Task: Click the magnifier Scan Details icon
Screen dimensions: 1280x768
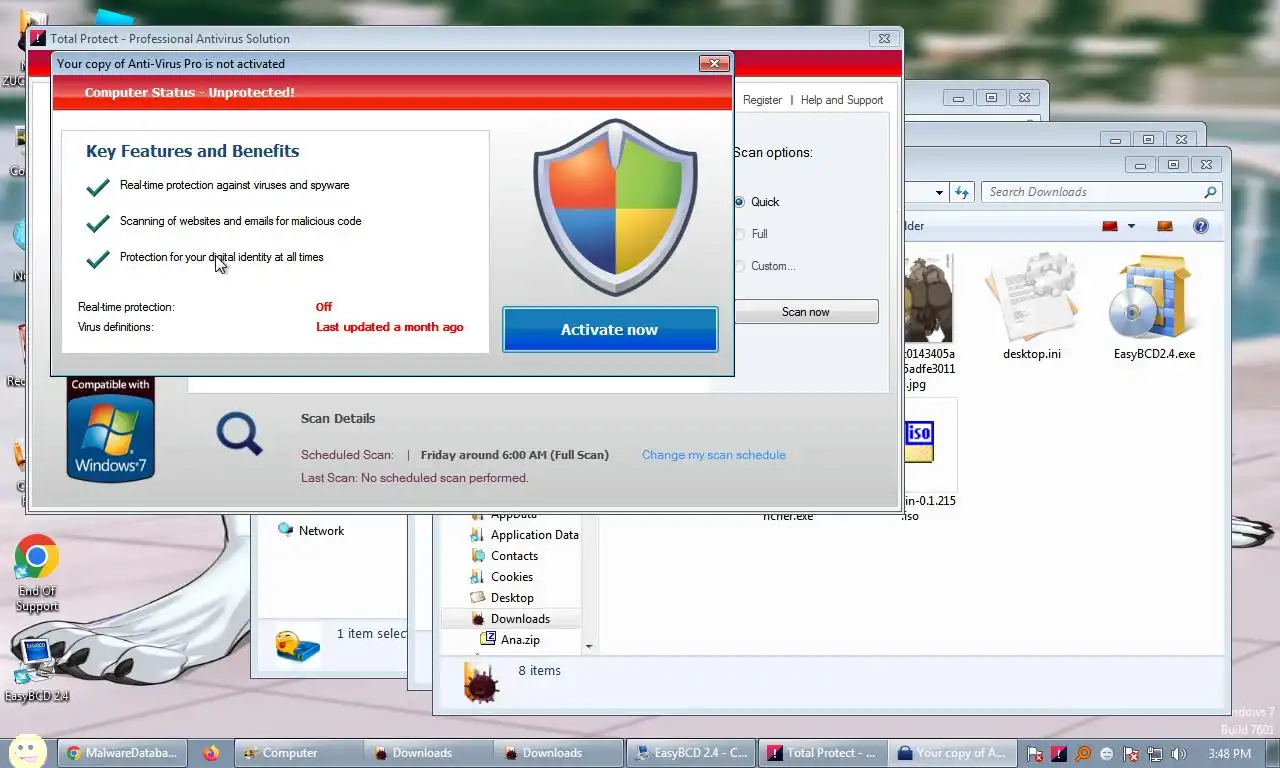Action: [x=239, y=434]
